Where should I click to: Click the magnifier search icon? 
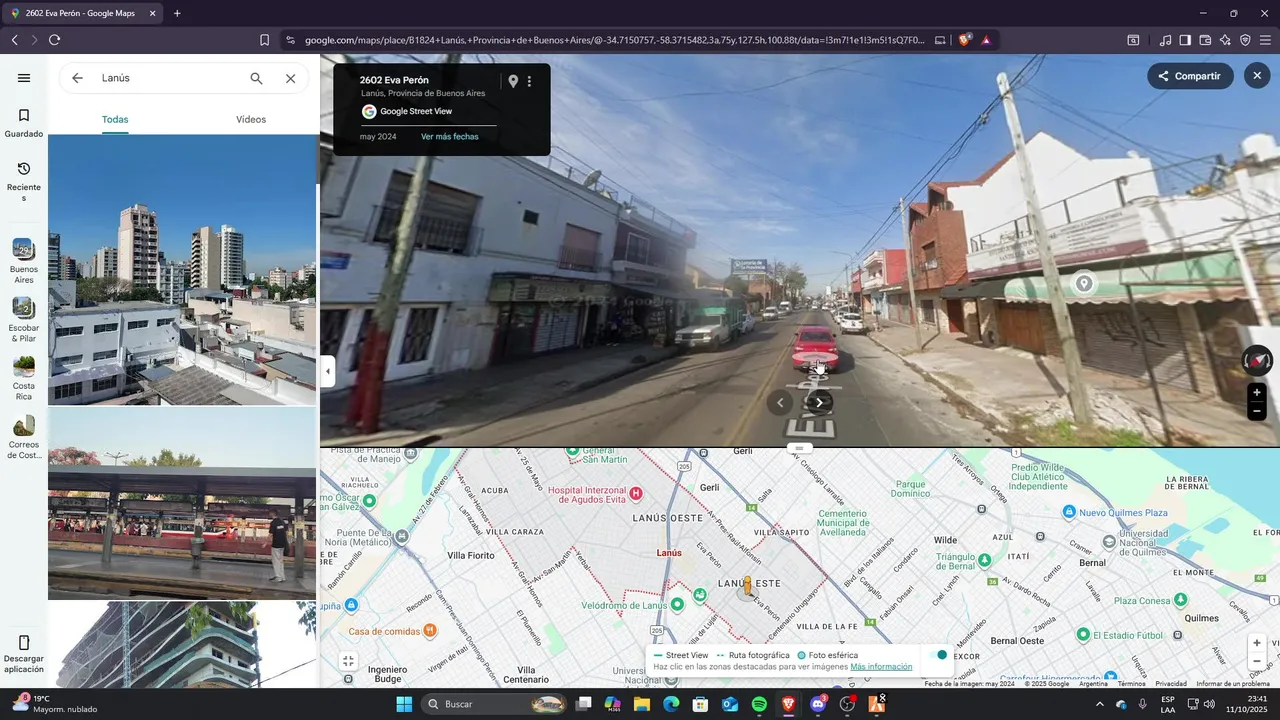click(256, 78)
